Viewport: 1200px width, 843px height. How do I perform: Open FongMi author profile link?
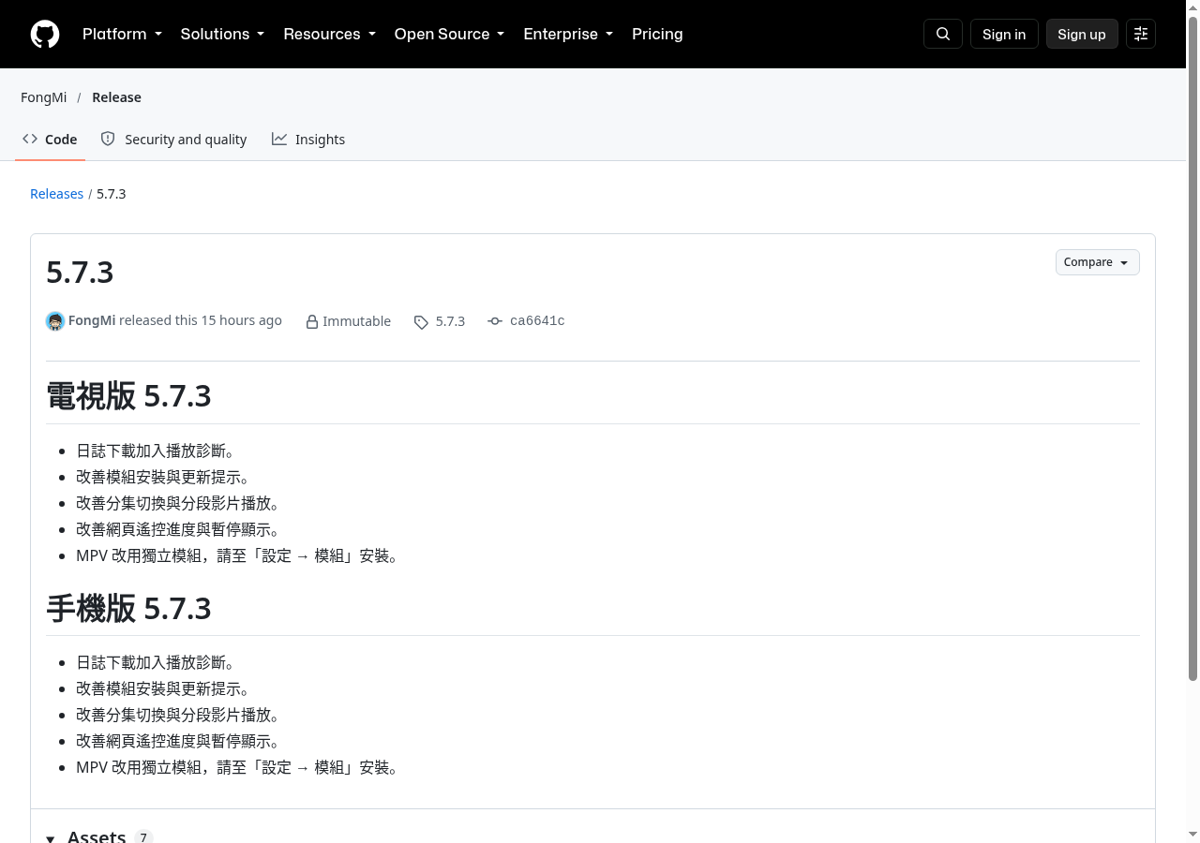point(92,321)
